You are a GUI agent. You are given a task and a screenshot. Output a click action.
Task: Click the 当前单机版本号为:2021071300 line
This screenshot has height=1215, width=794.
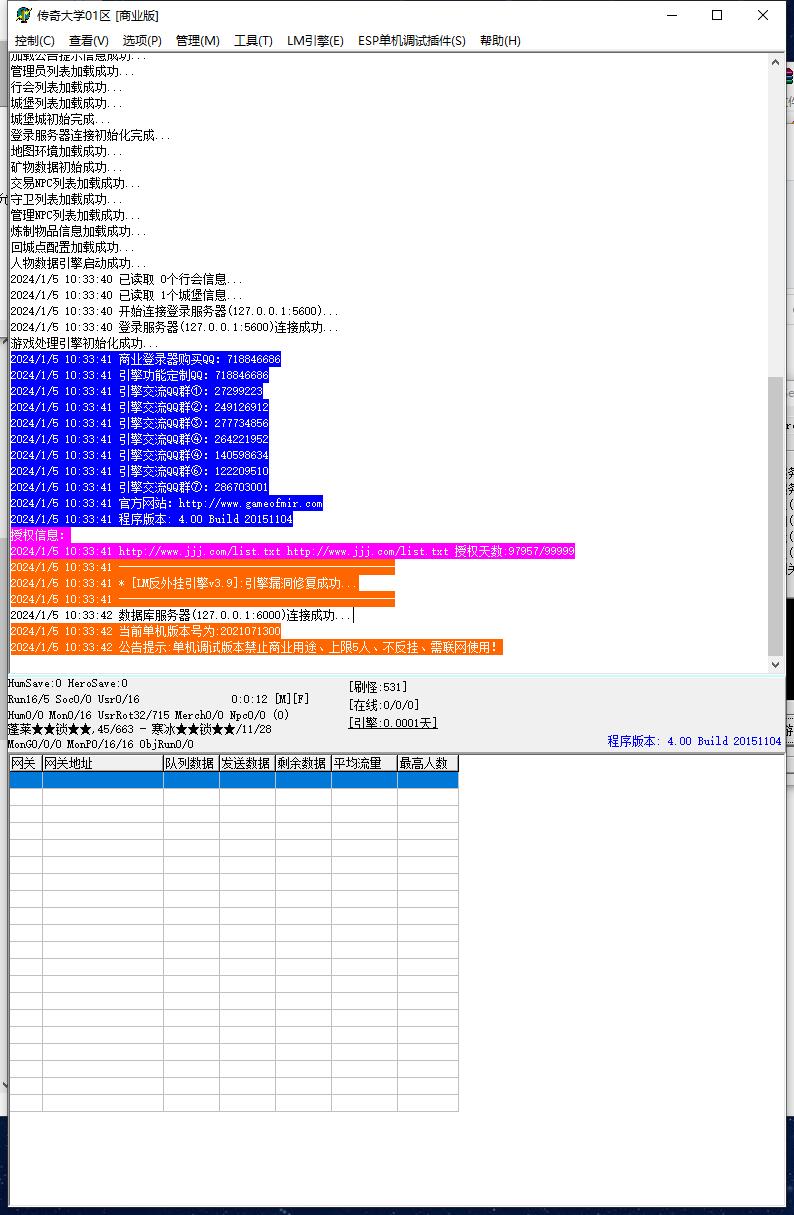tap(146, 631)
